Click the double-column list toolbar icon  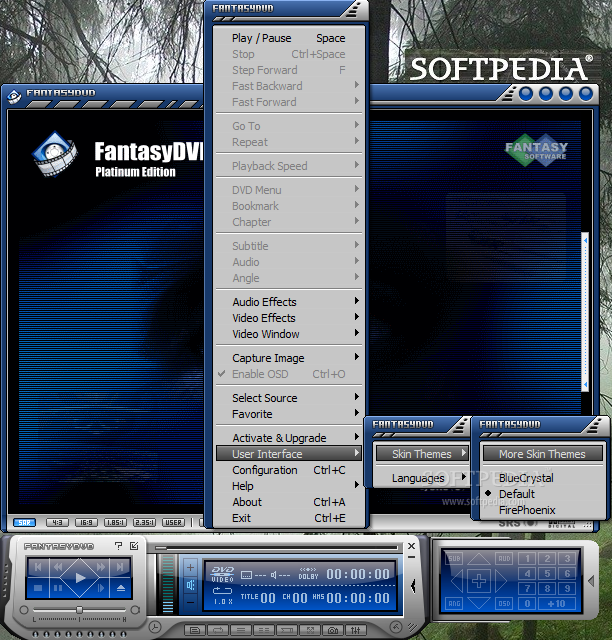coord(264,631)
